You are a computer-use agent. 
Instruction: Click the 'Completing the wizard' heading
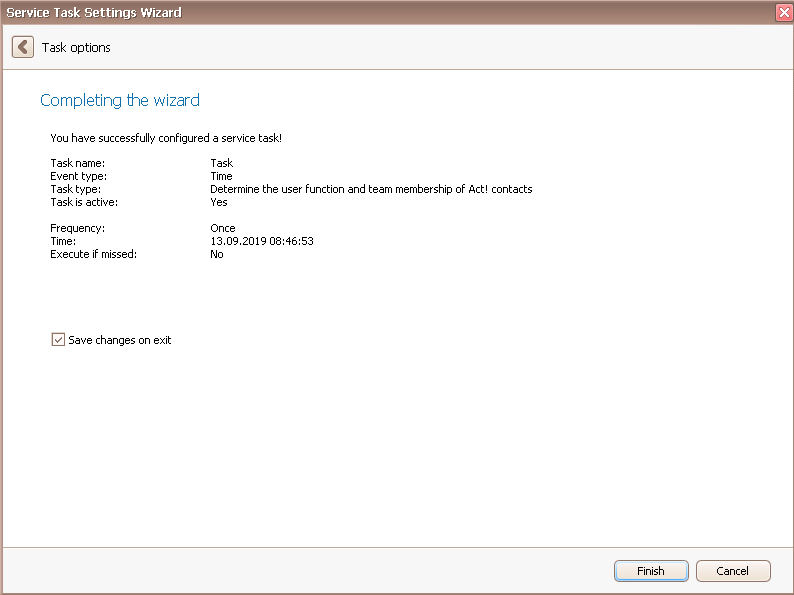click(120, 100)
